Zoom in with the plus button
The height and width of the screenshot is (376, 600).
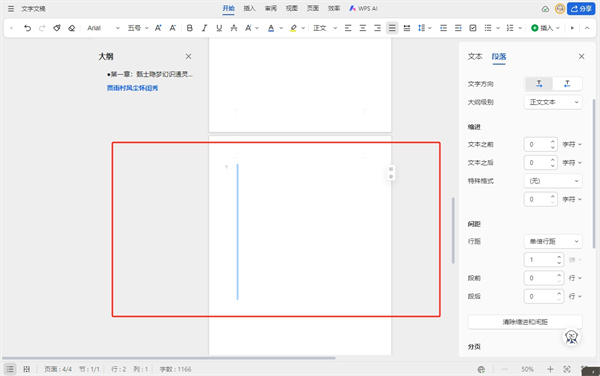click(x=550, y=369)
